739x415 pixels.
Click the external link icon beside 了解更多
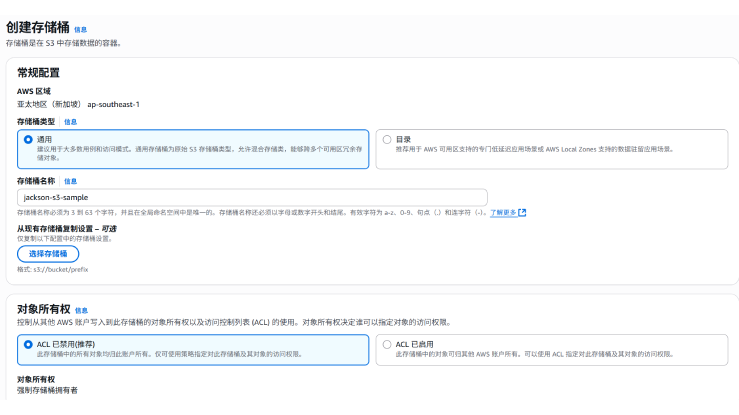coord(522,213)
